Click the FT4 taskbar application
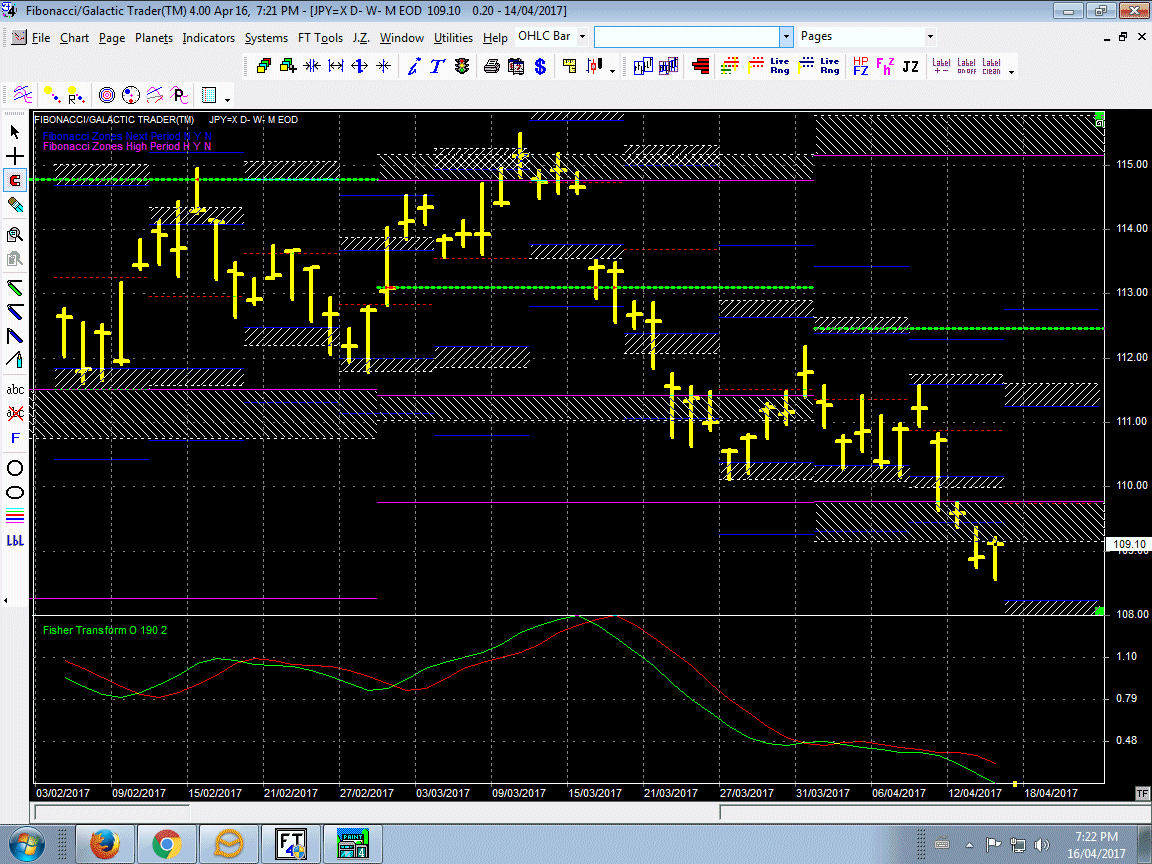Screen dimensions: 1152x864 point(291,843)
